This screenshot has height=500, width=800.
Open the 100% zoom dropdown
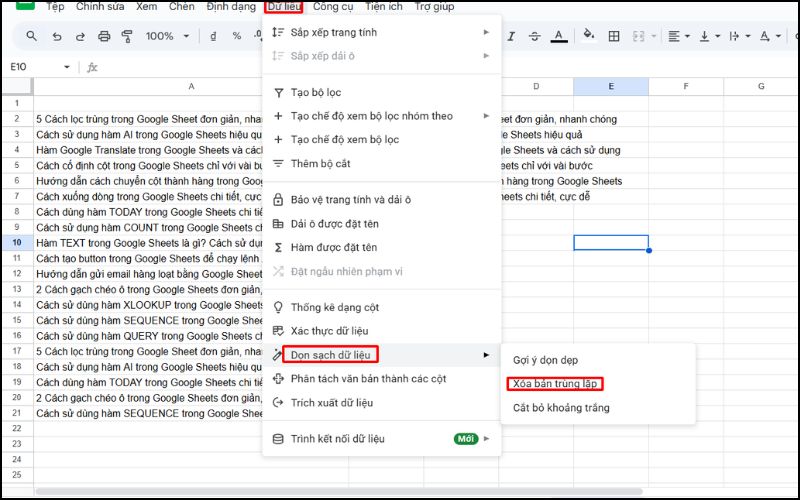click(x=166, y=36)
